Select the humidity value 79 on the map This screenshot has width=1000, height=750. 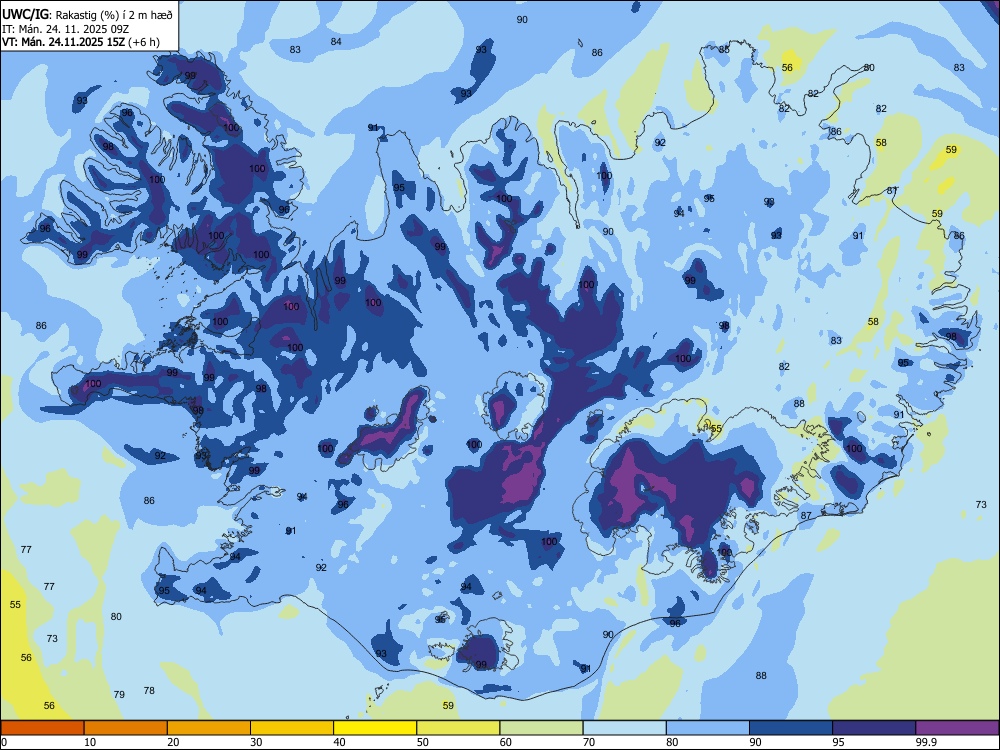(x=119, y=694)
